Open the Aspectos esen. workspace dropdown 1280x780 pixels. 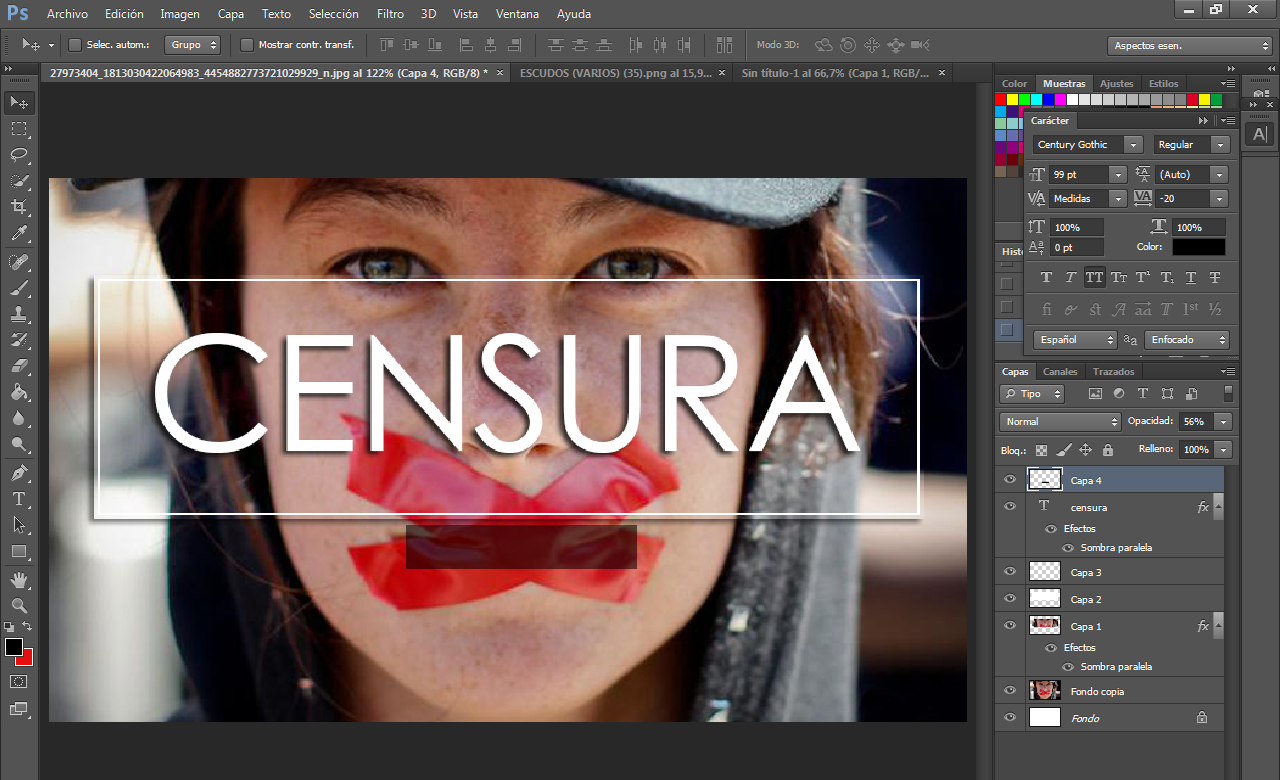(1189, 46)
